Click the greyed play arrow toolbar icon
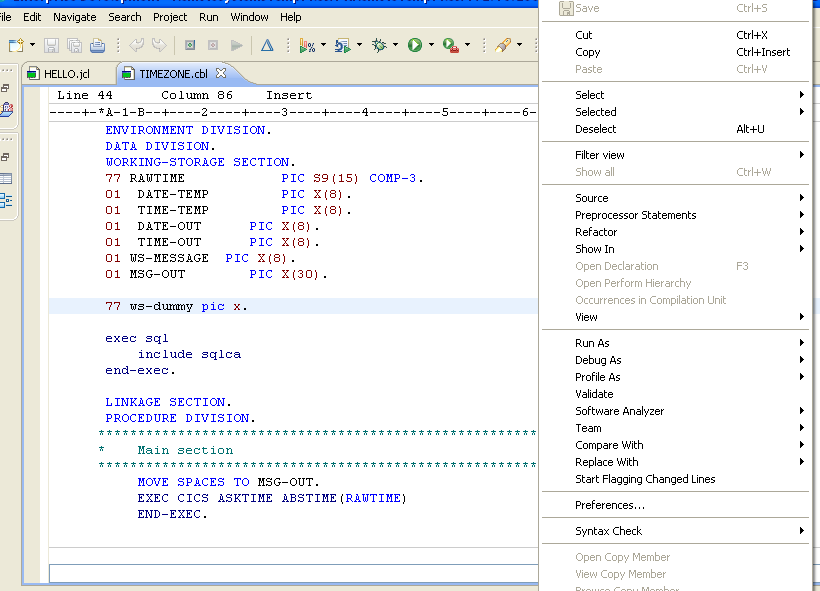 click(237, 46)
